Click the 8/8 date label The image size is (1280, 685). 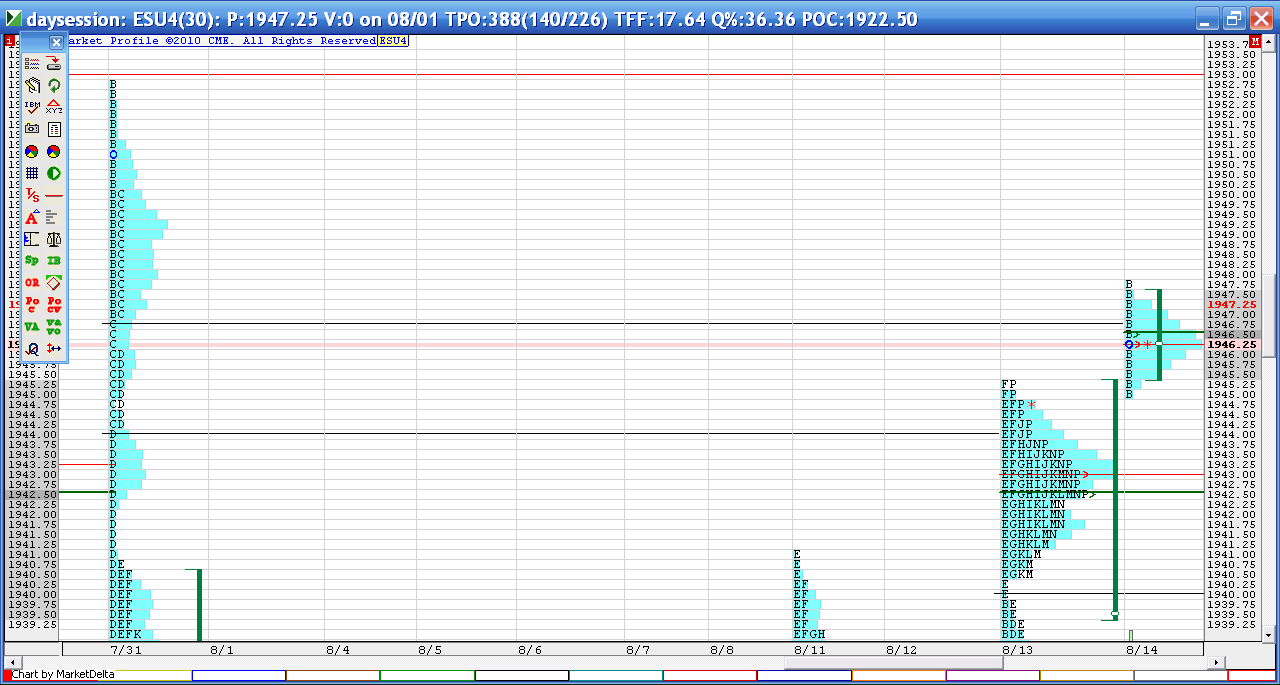pos(722,649)
